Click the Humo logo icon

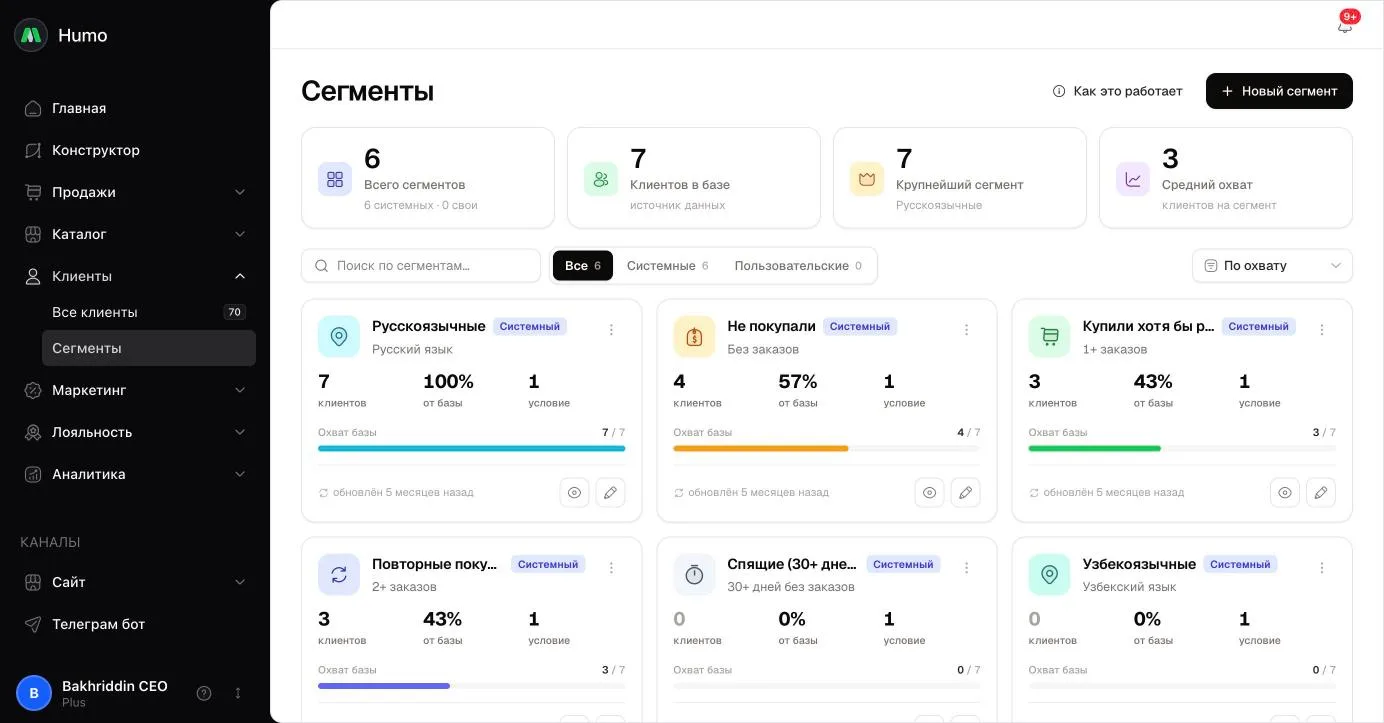coord(31,35)
